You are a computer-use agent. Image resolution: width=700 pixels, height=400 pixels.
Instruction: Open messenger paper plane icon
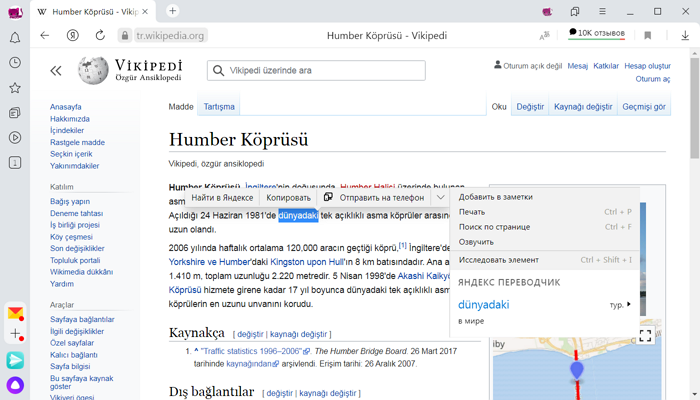click(x=15, y=360)
